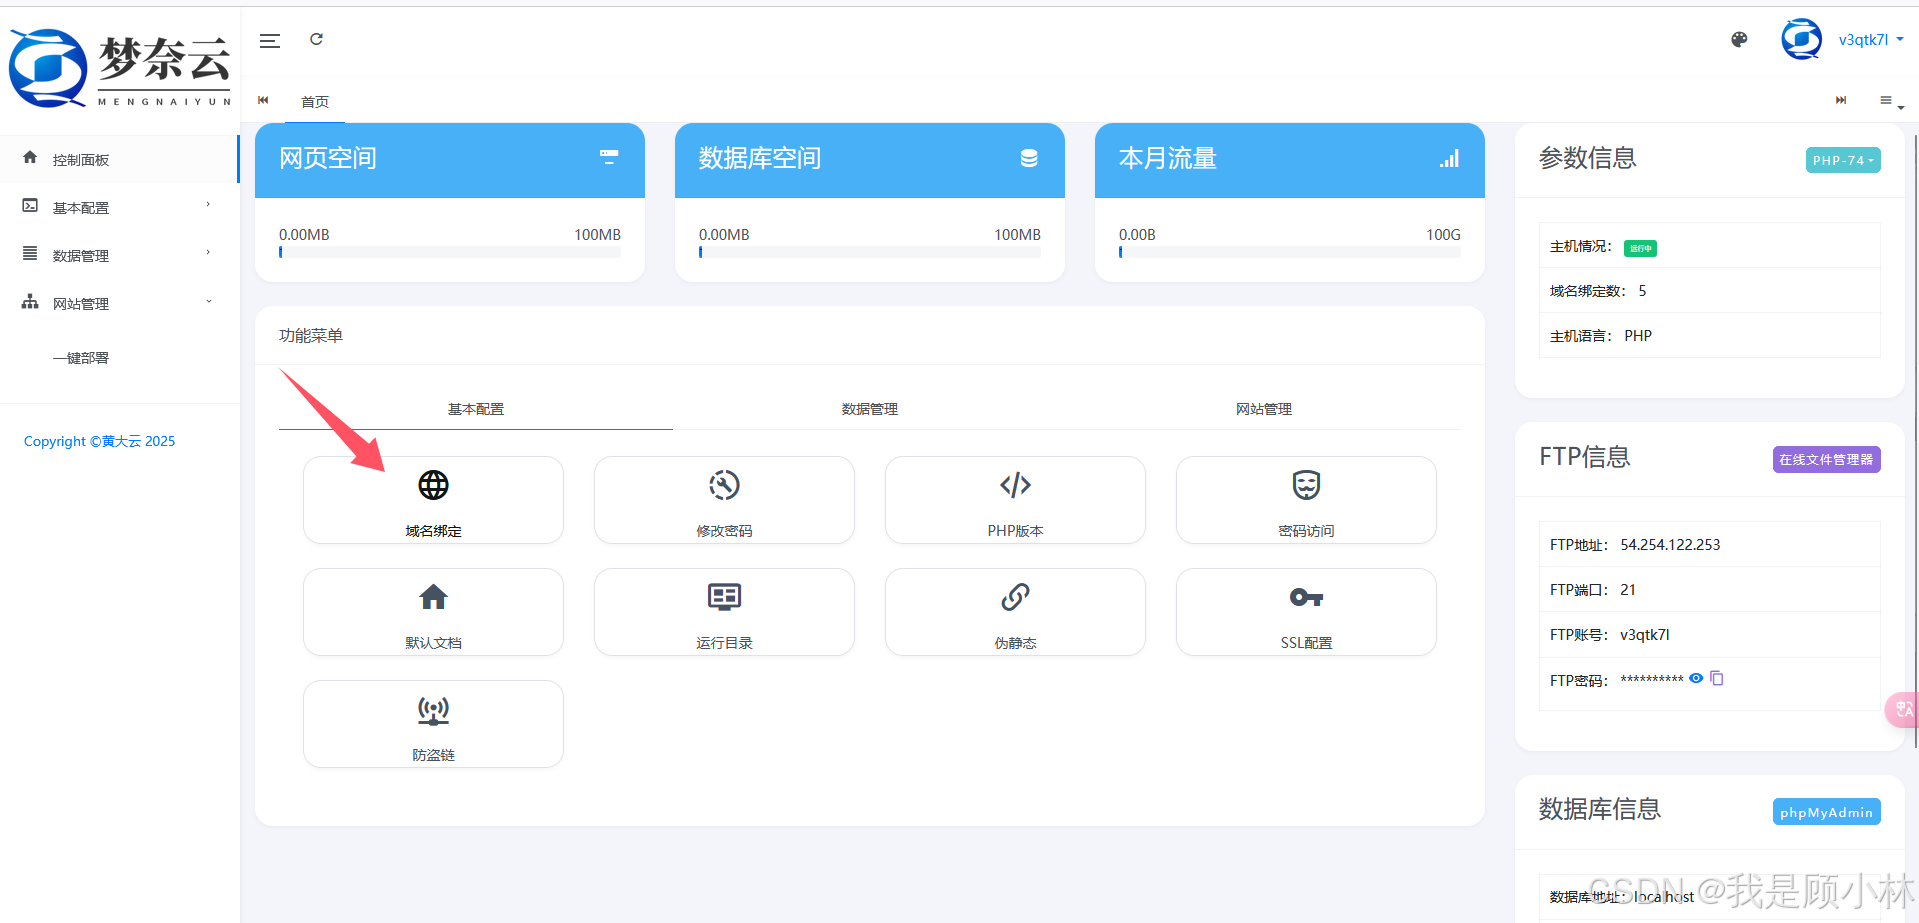The image size is (1919, 923).
Task: Click the 主机语言 PHP value
Action: [1638, 336]
